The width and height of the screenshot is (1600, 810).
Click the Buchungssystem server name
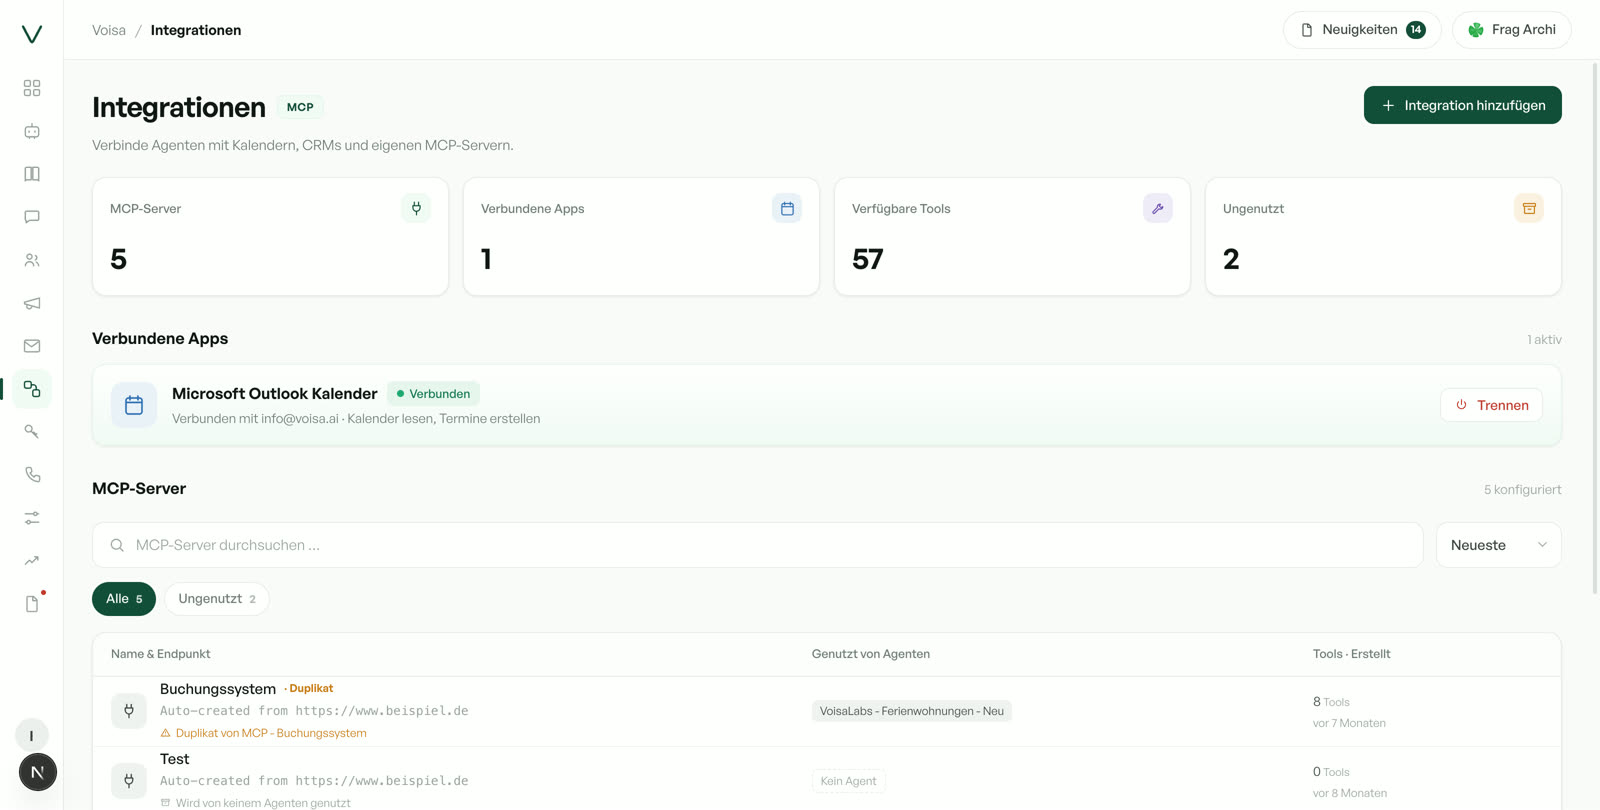coord(218,689)
